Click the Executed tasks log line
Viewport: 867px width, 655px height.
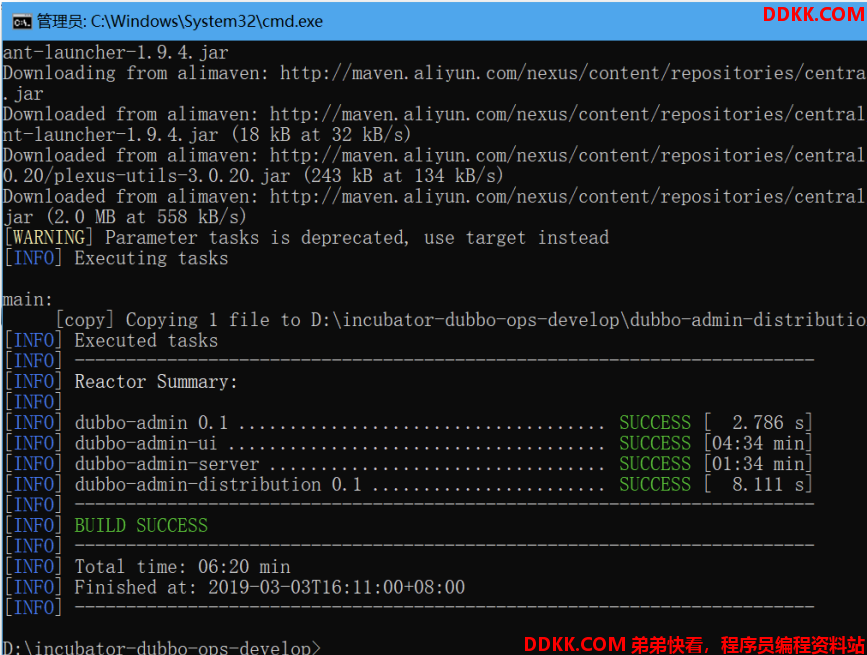click(x=146, y=341)
